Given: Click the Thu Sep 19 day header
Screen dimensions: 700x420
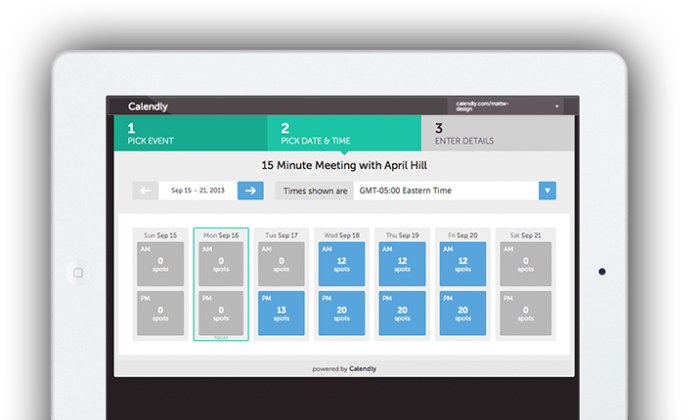Looking at the screenshot, I should click(402, 235).
